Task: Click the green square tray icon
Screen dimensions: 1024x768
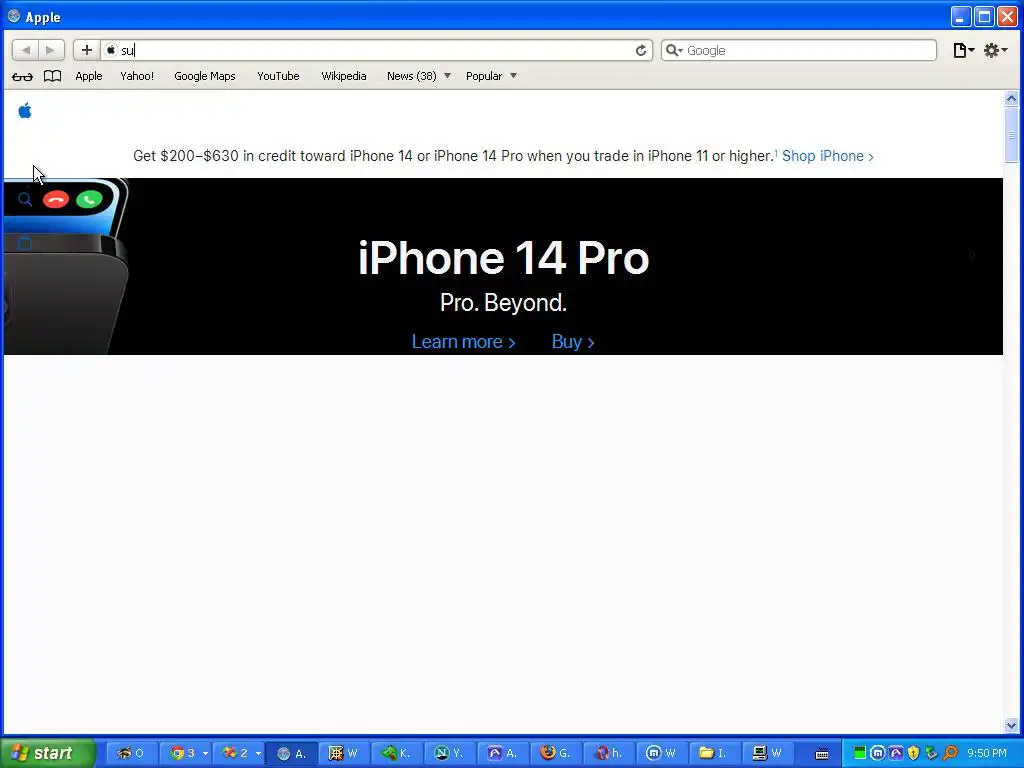Action: click(x=860, y=753)
